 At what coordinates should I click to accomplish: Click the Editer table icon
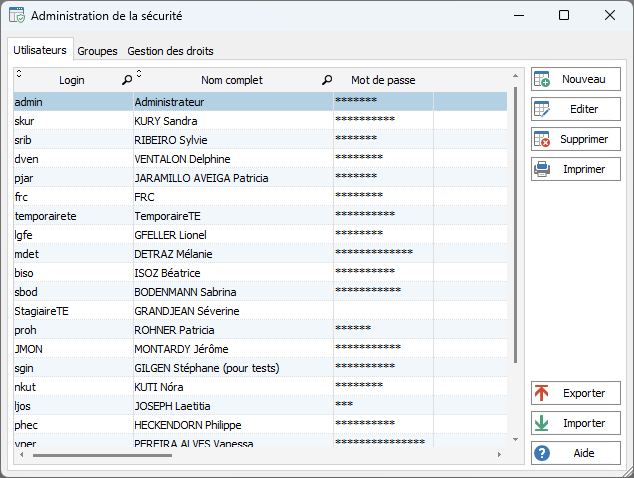click(x=542, y=109)
